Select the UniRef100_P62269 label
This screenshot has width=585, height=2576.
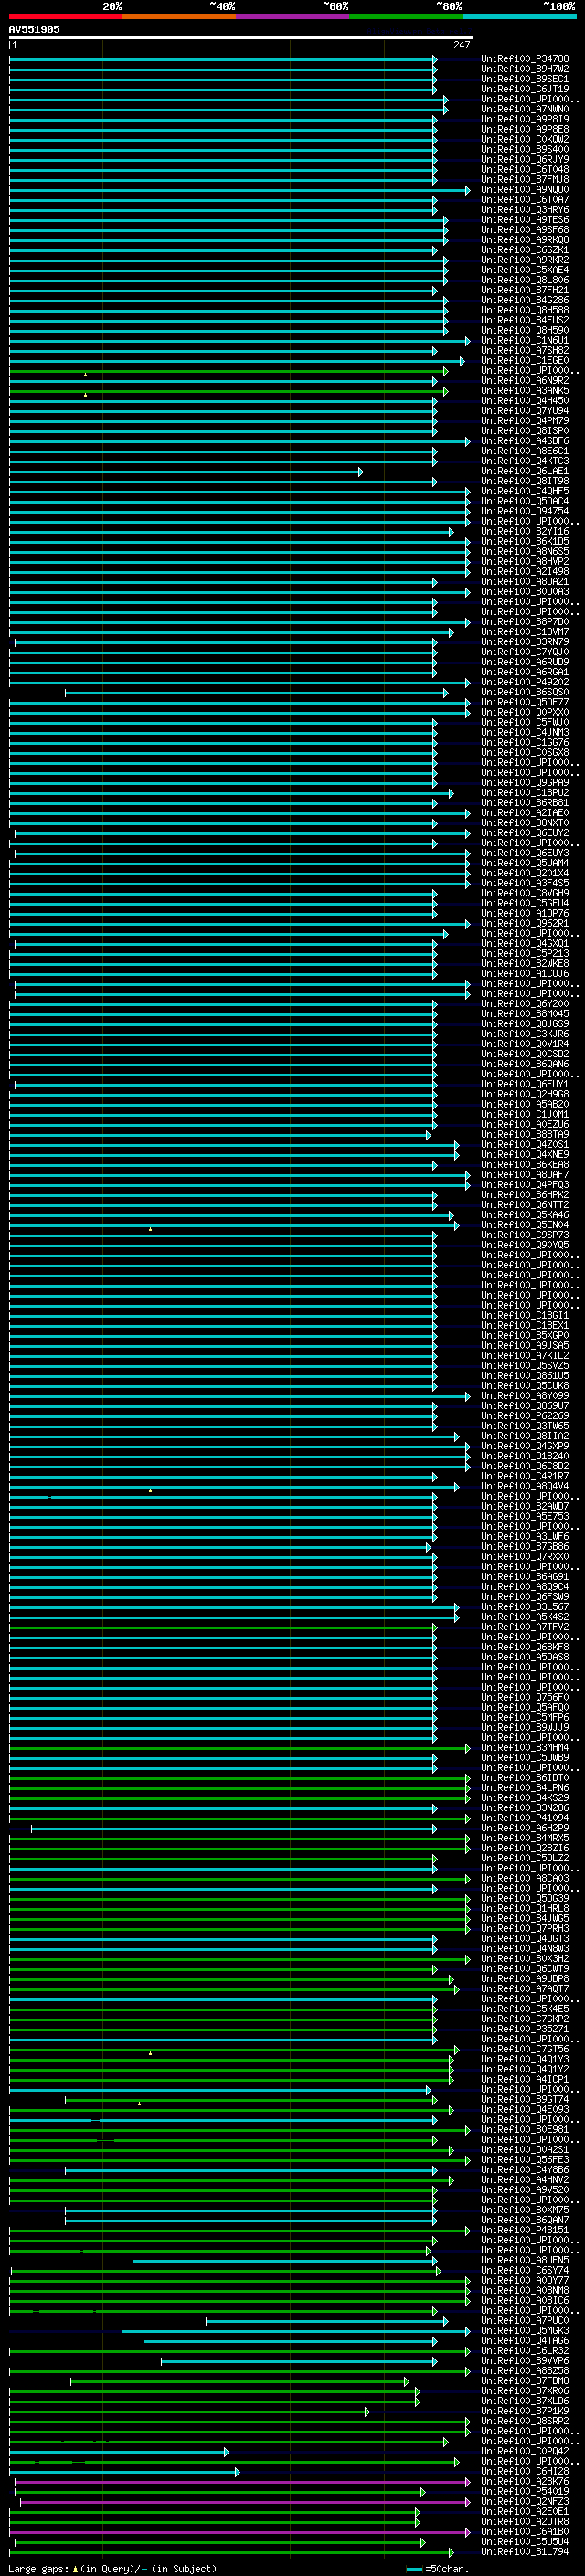[525, 1416]
